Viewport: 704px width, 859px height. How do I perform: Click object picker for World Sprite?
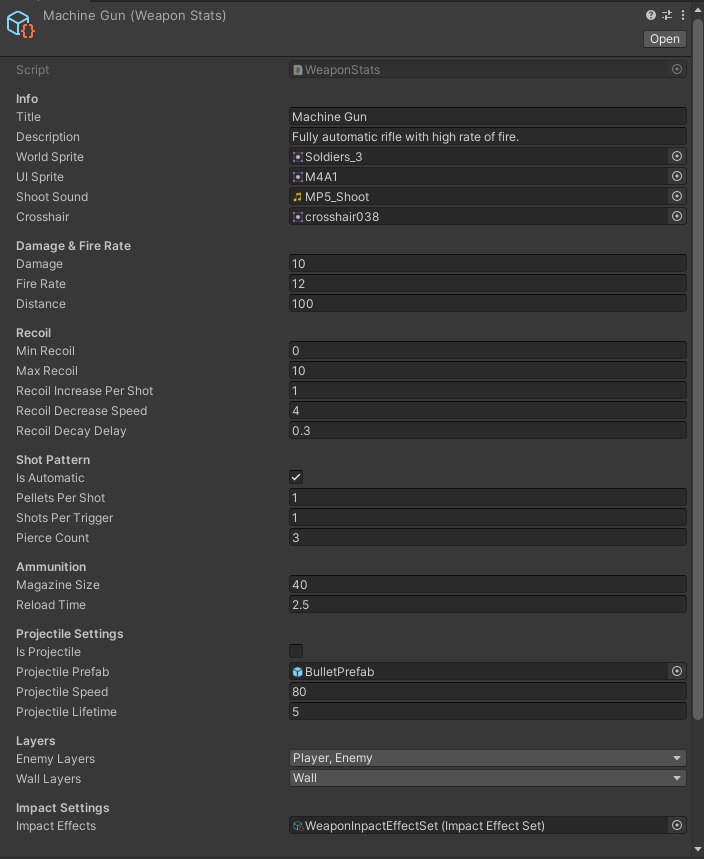pos(677,157)
